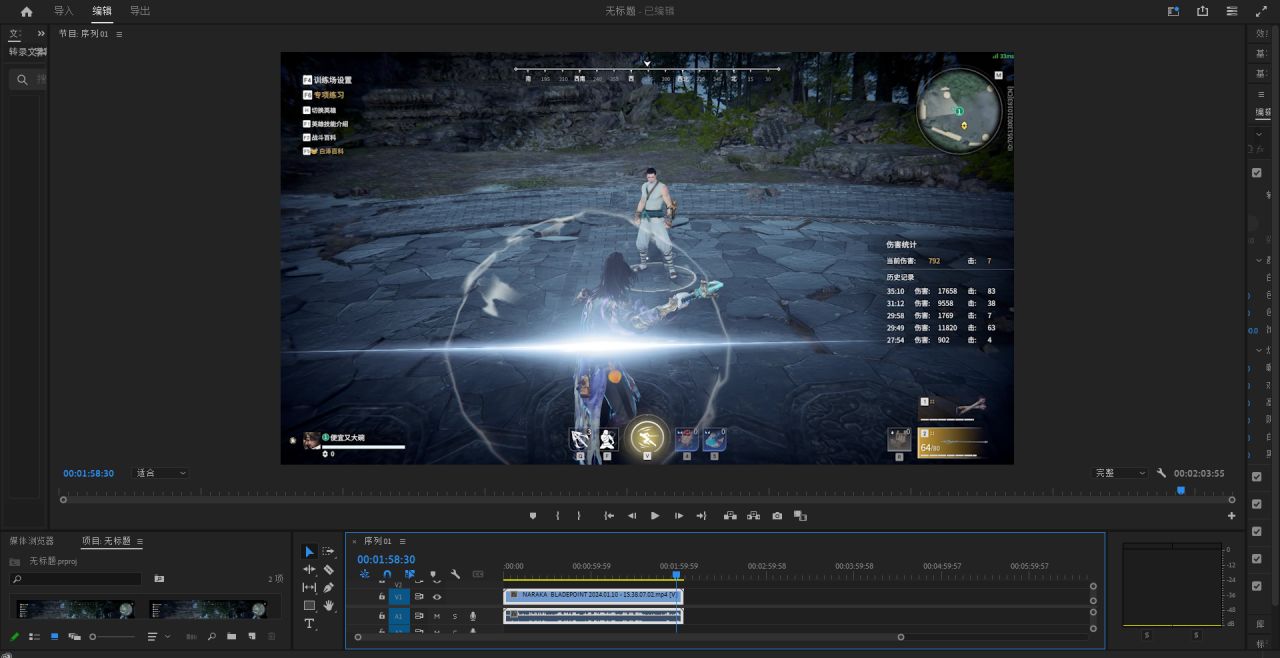Select the Razor tool in the toolbox
This screenshot has width=1280, height=658.
(328, 570)
